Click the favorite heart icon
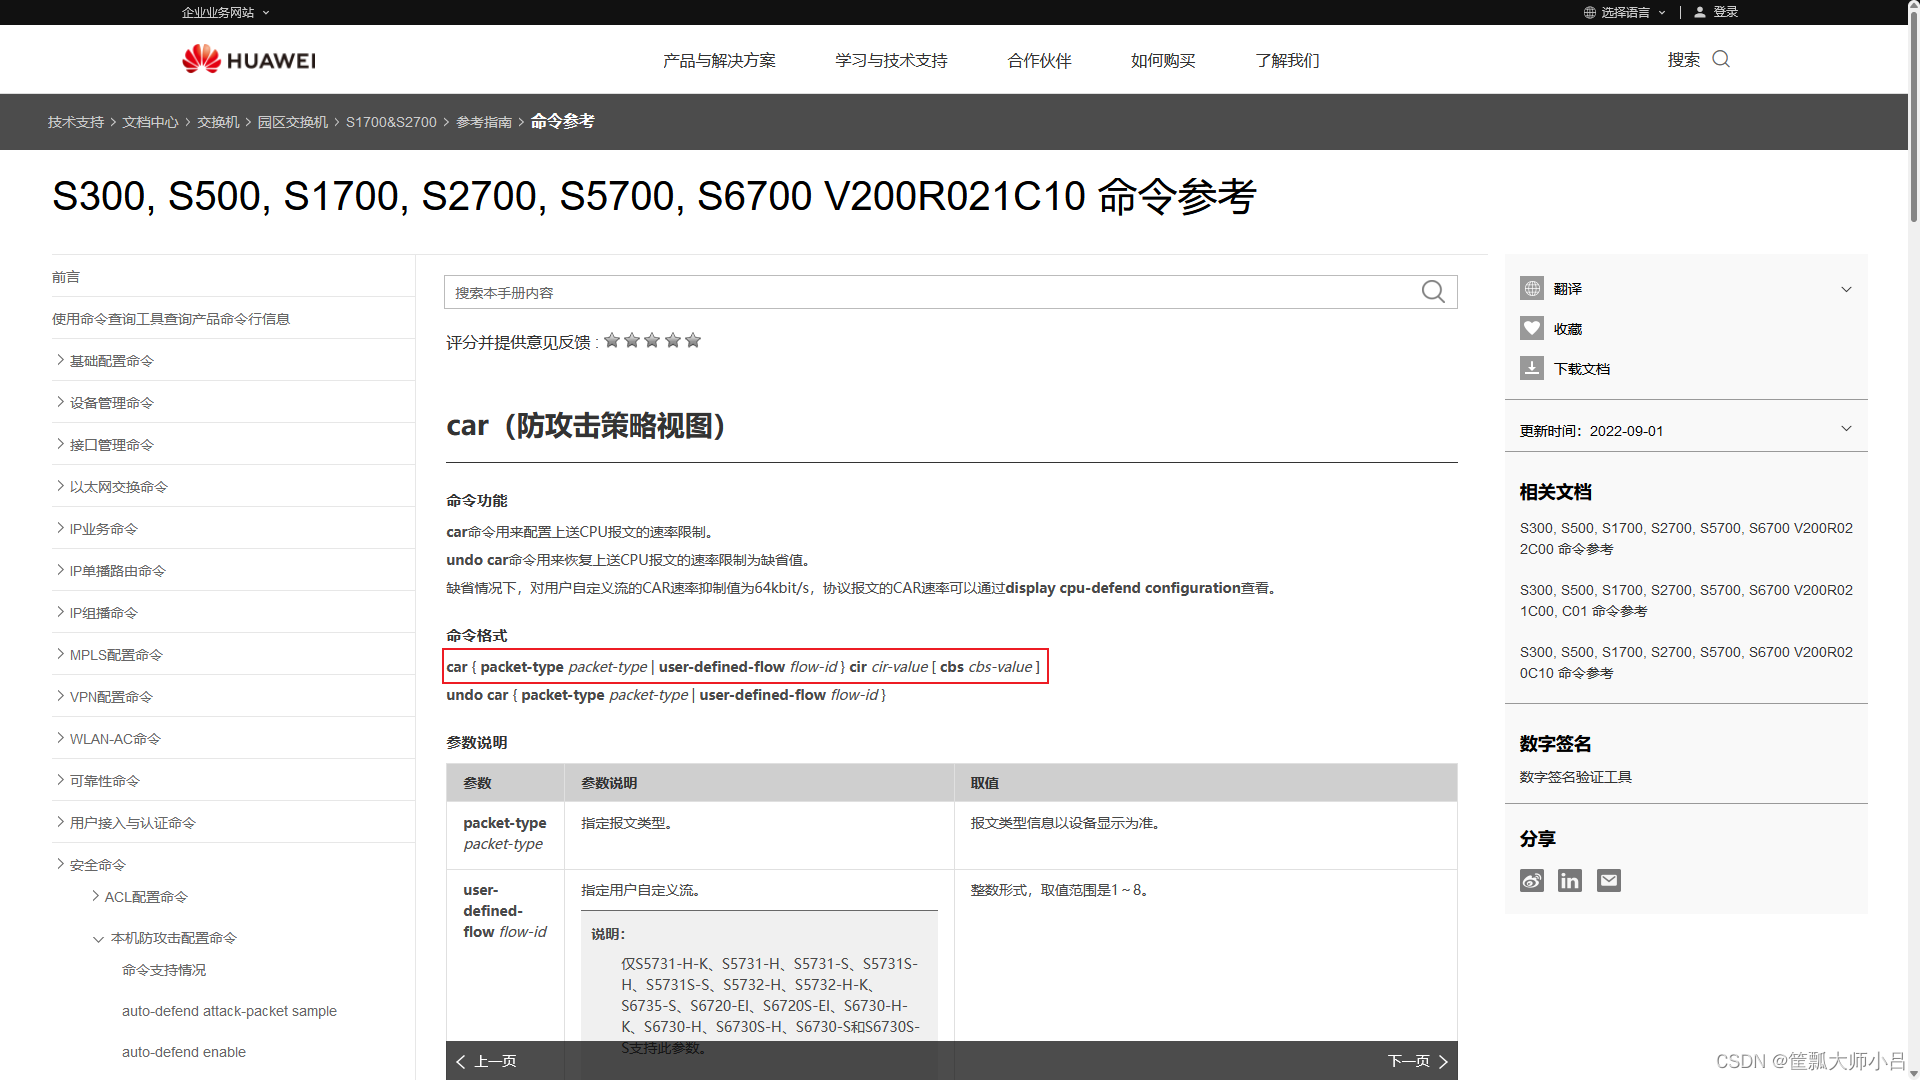The image size is (1920, 1080). coord(1532,328)
